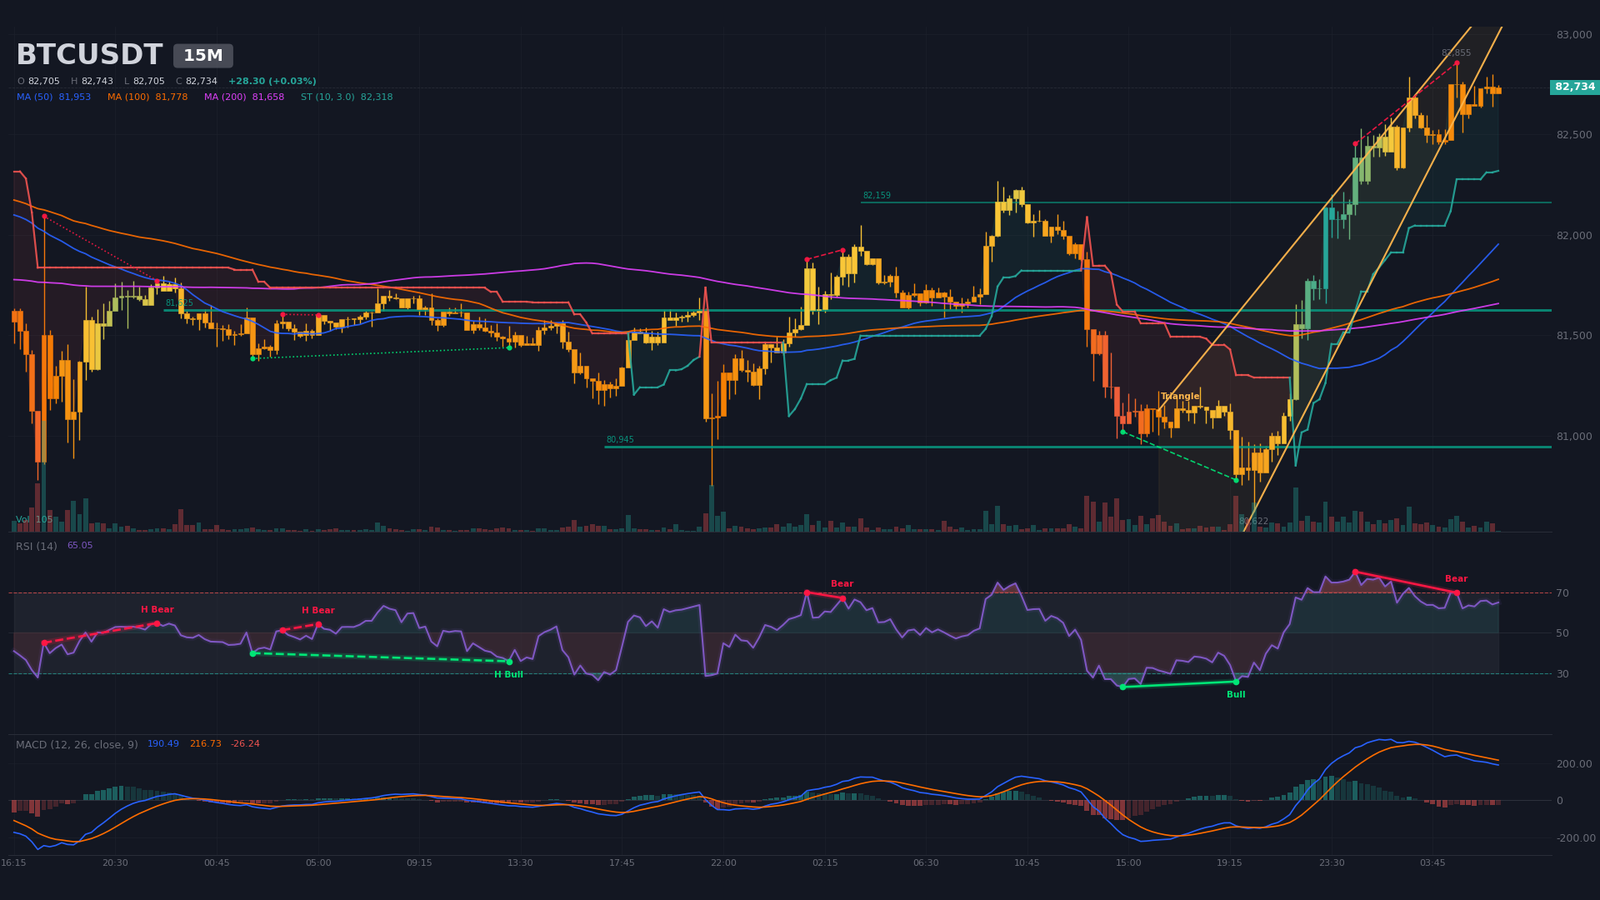1600x900 pixels.
Task: Click the MA (100) 81,778 legend entry
Action: tap(147, 97)
